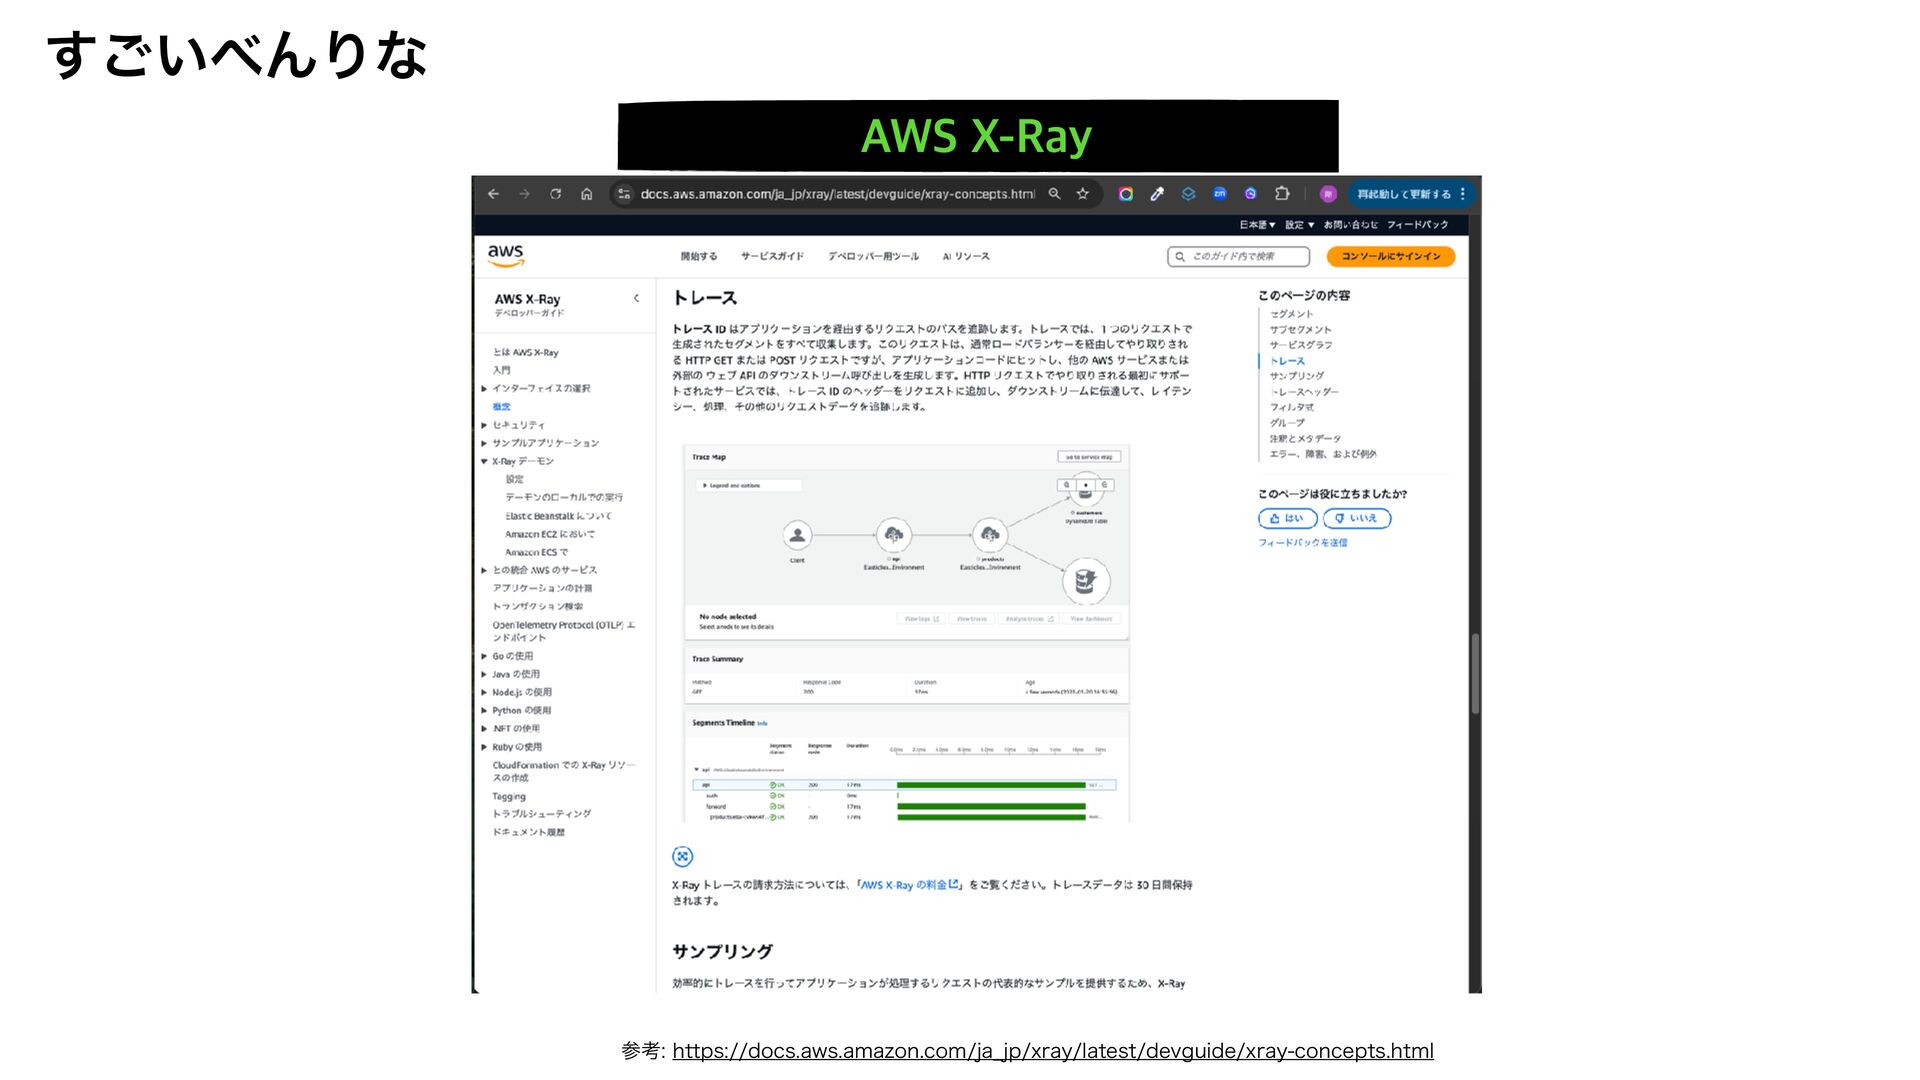The width and height of the screenshot is (1920, 1080).
Task: Click the feedback icon below trace image
Action: point(682,856)
